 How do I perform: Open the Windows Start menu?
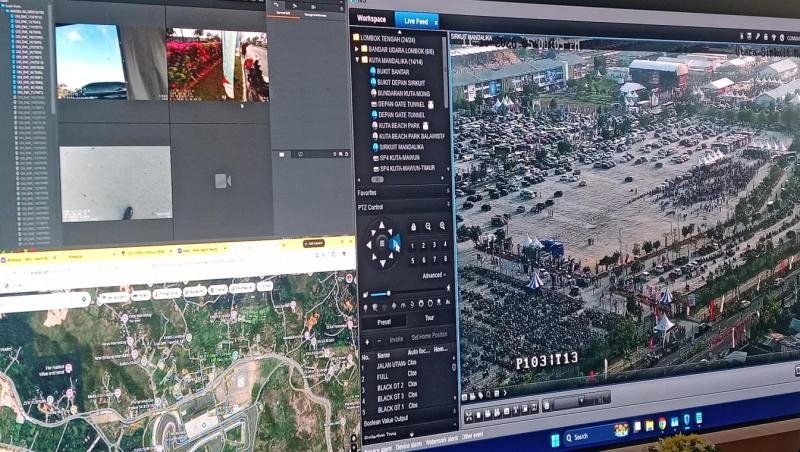[556, 439]
